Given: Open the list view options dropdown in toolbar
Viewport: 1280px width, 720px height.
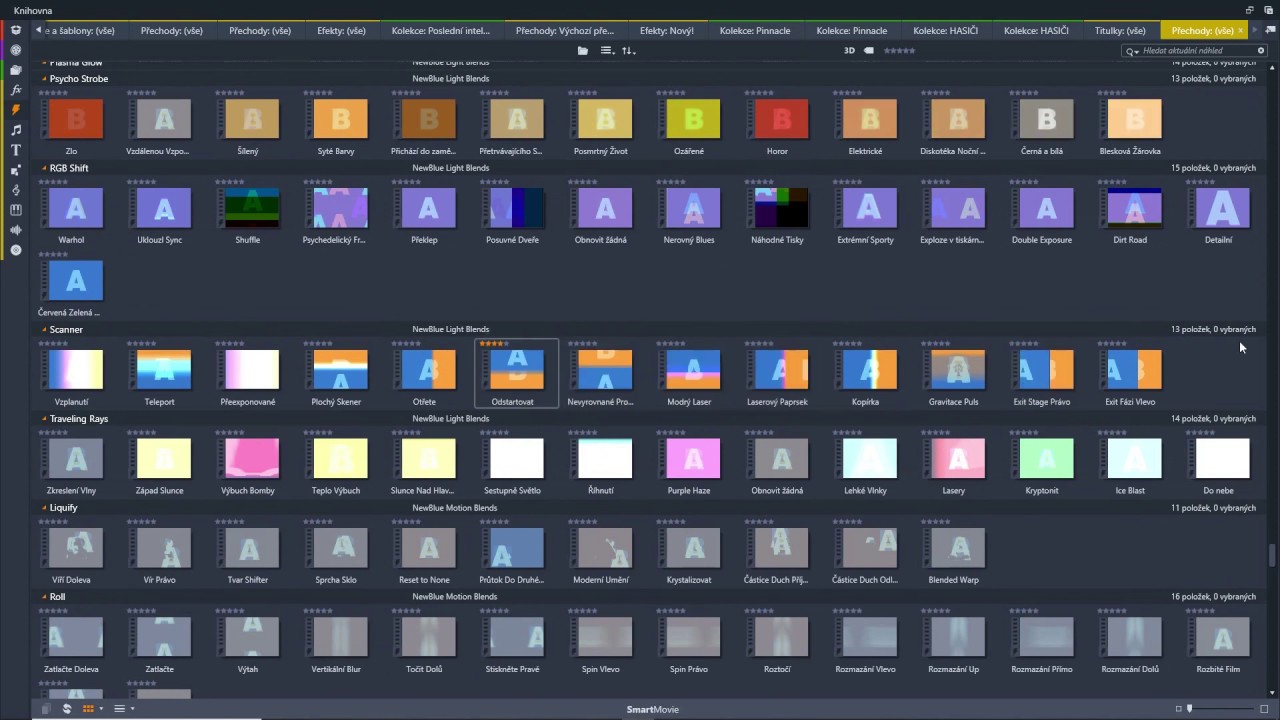Looking at the screenshot, I should coord(607,50).
